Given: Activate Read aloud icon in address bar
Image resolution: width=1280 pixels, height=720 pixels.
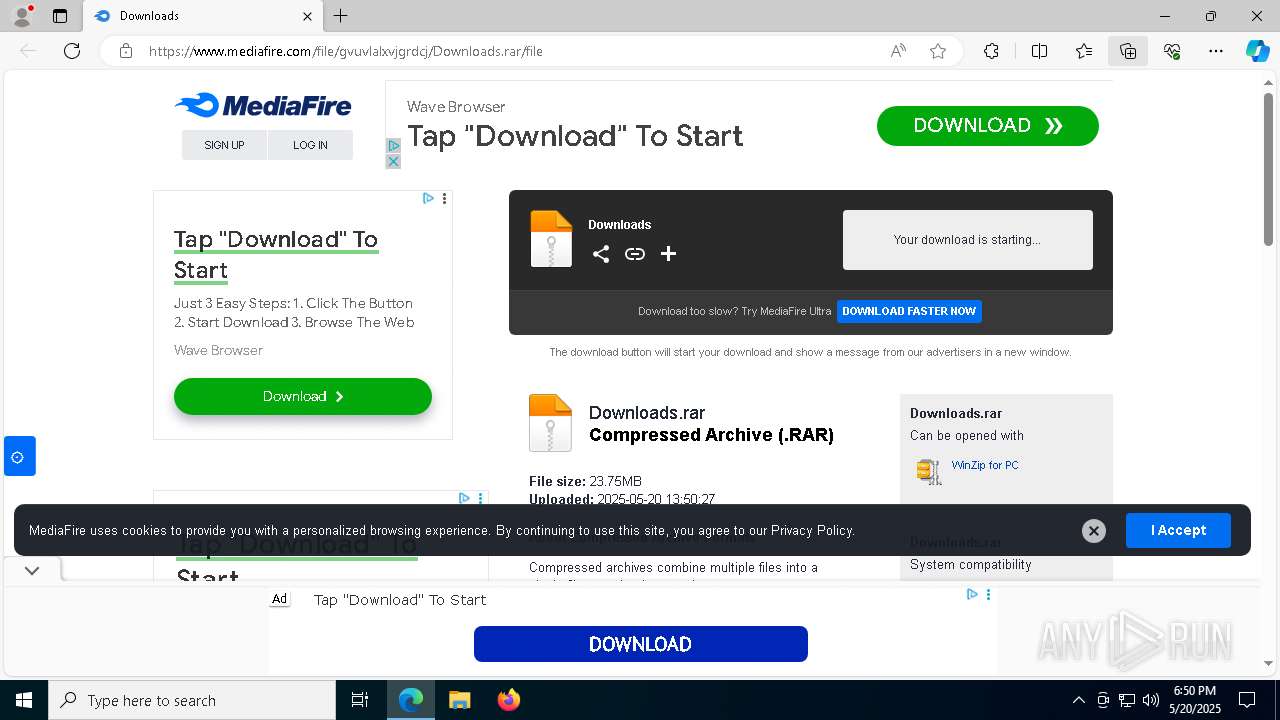Looking at the screenshot, I should pos(898,51).
